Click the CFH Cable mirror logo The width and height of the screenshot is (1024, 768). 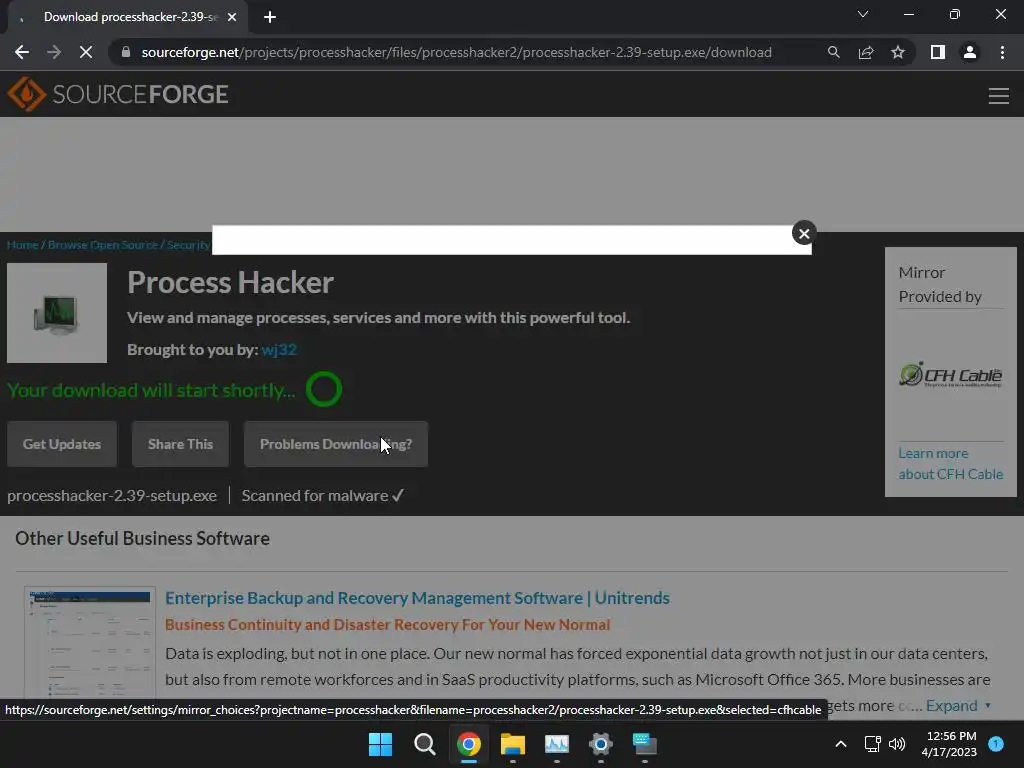click(x=950, y=375)
